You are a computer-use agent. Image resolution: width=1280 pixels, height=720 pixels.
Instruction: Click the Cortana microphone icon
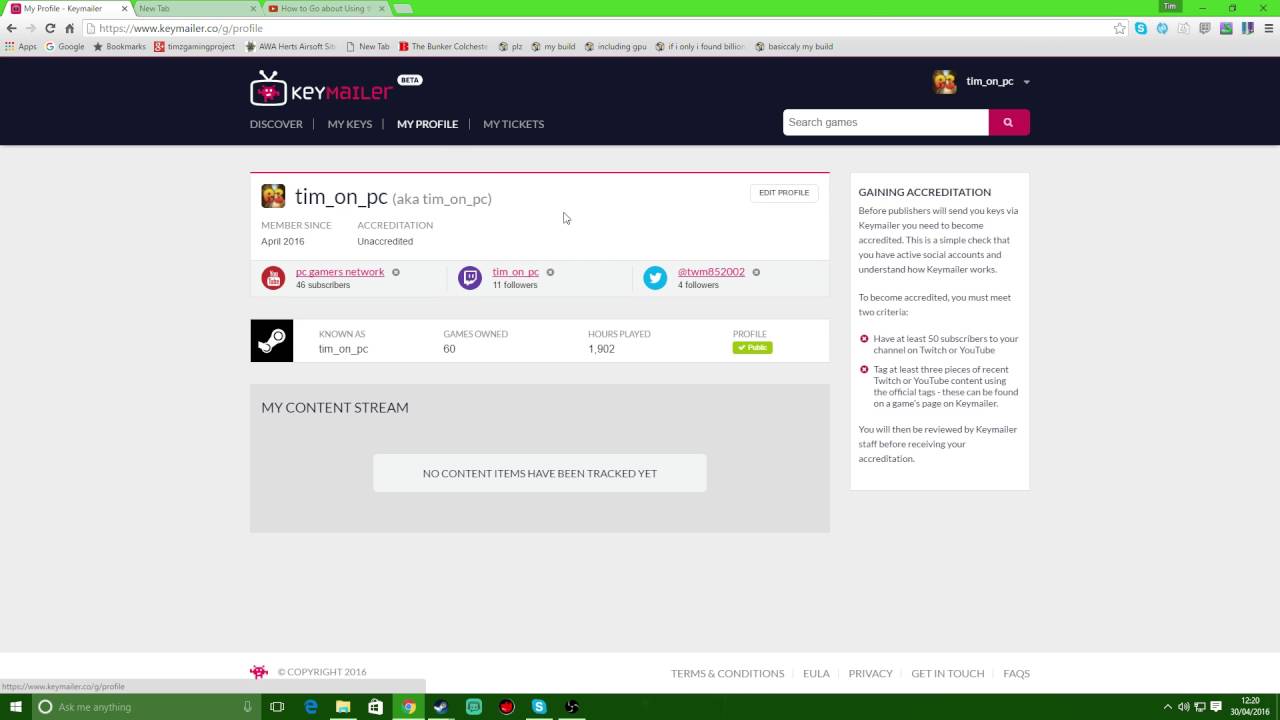tap(247, 707)
